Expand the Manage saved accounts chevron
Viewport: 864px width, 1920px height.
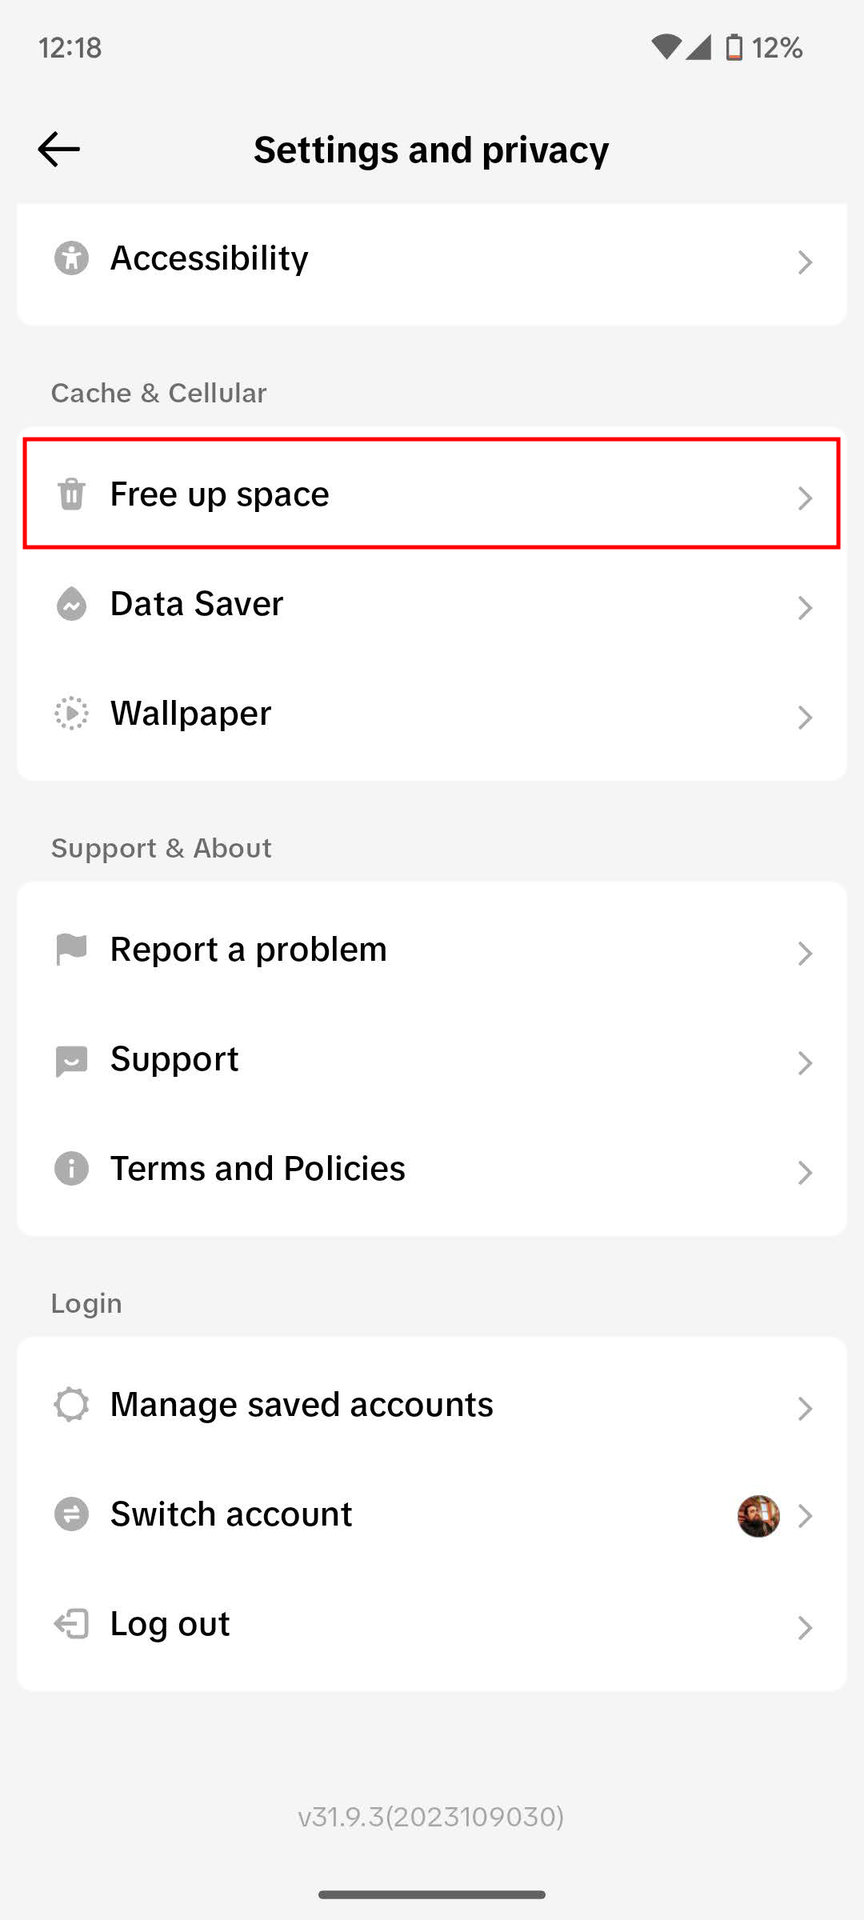805,1408
